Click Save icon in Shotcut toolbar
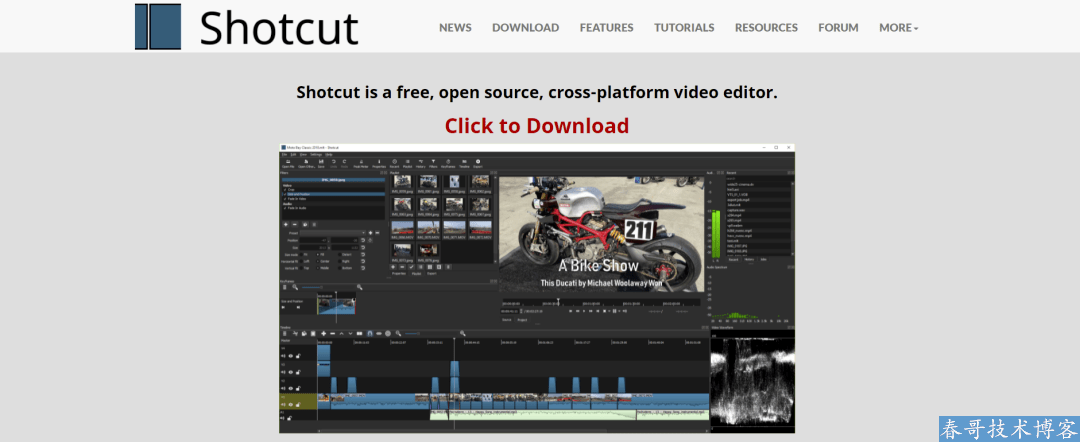 pyautogui.click(x=321, y=161)
